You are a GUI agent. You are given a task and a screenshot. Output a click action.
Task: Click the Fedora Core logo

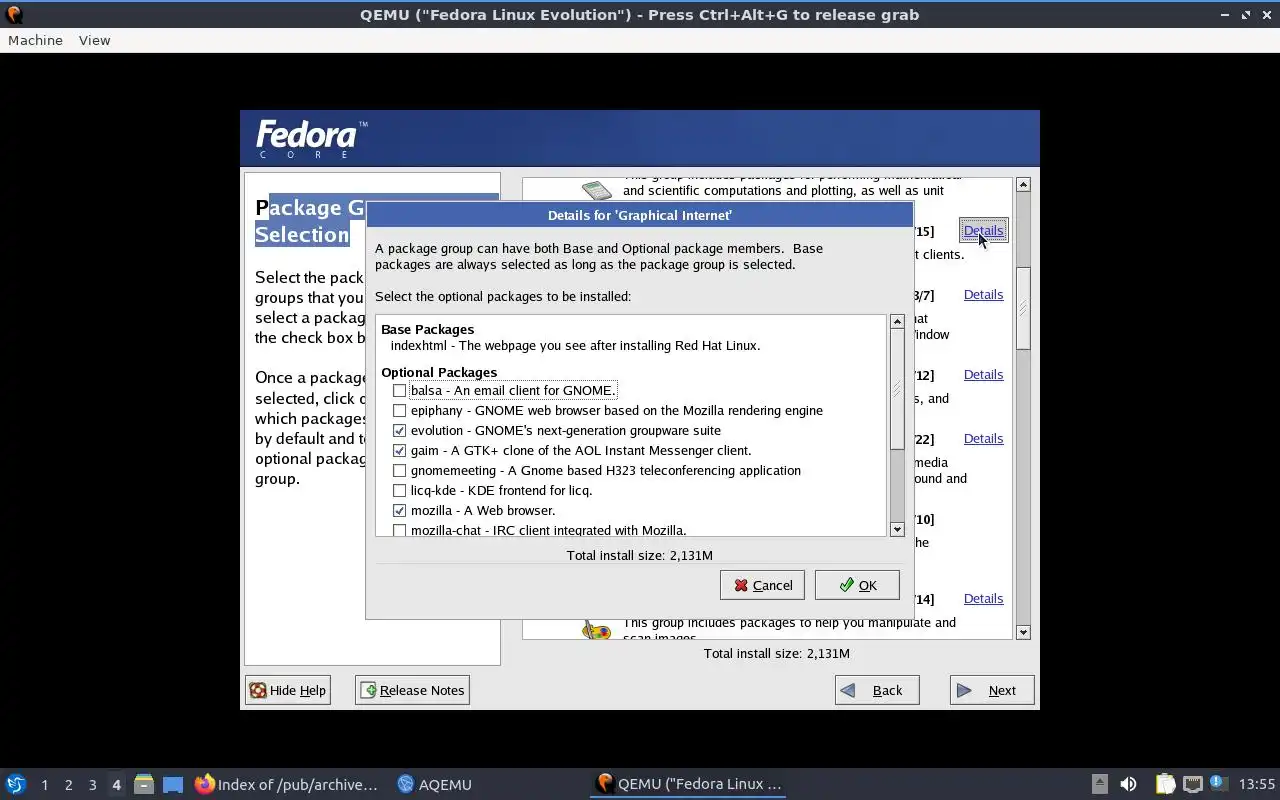pos(312,138)
